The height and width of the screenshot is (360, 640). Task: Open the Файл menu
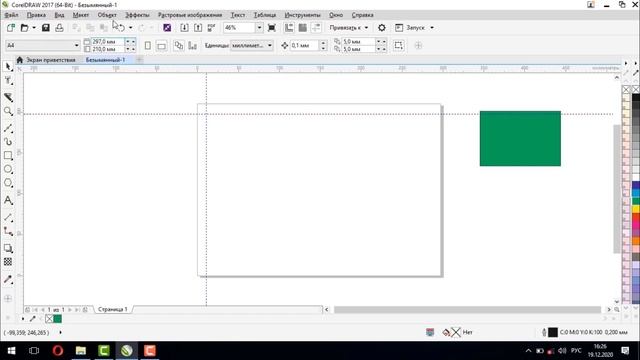click(11, 15)
